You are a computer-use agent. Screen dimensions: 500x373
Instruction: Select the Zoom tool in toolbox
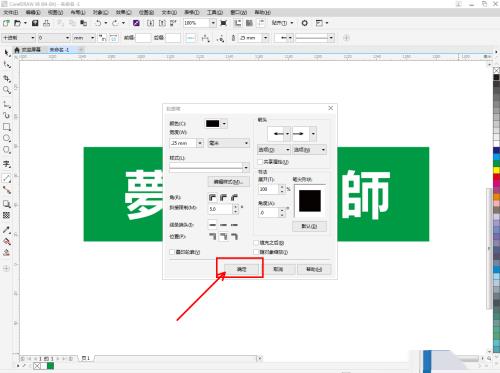click(x=6, y=90)
